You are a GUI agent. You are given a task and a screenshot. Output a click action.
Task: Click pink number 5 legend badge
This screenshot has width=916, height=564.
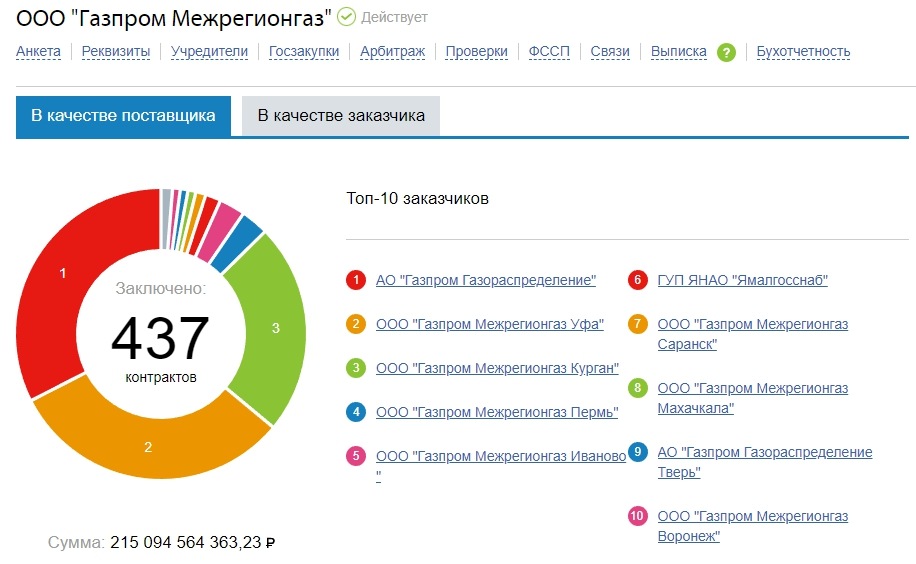(x=356, y=456)
